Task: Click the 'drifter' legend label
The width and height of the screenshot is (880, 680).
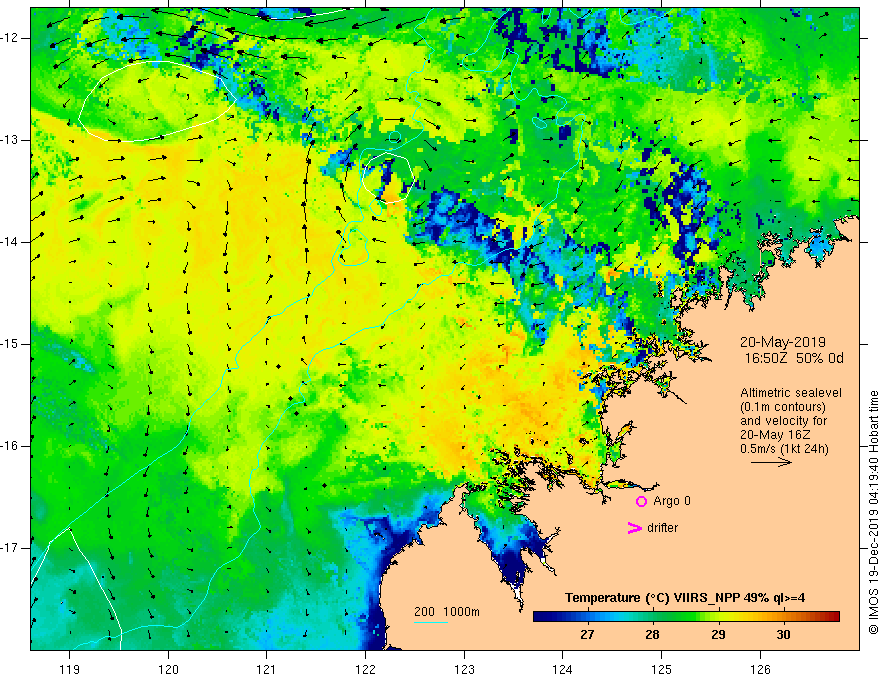Action: click(x=662, y=528)
